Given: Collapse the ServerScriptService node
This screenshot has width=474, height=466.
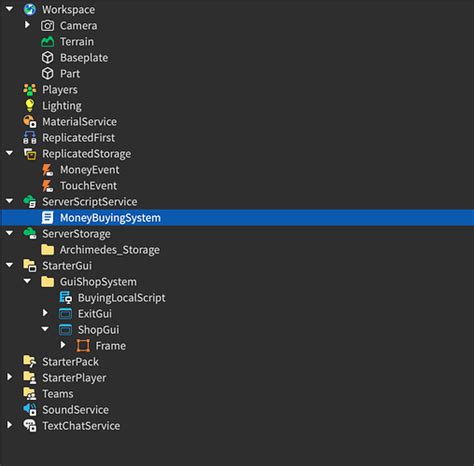Looking at the screenshot, I should [10, 201].
